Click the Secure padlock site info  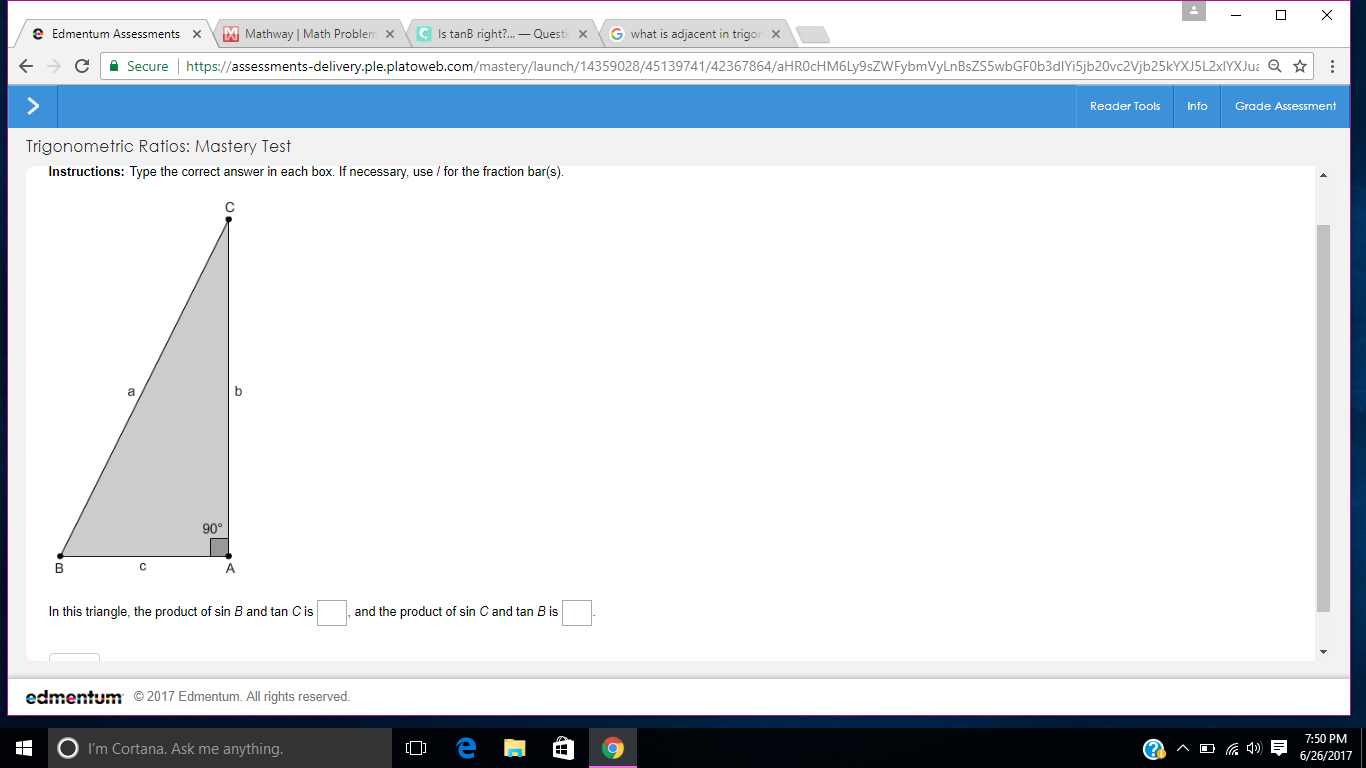(x=139, y=66)
